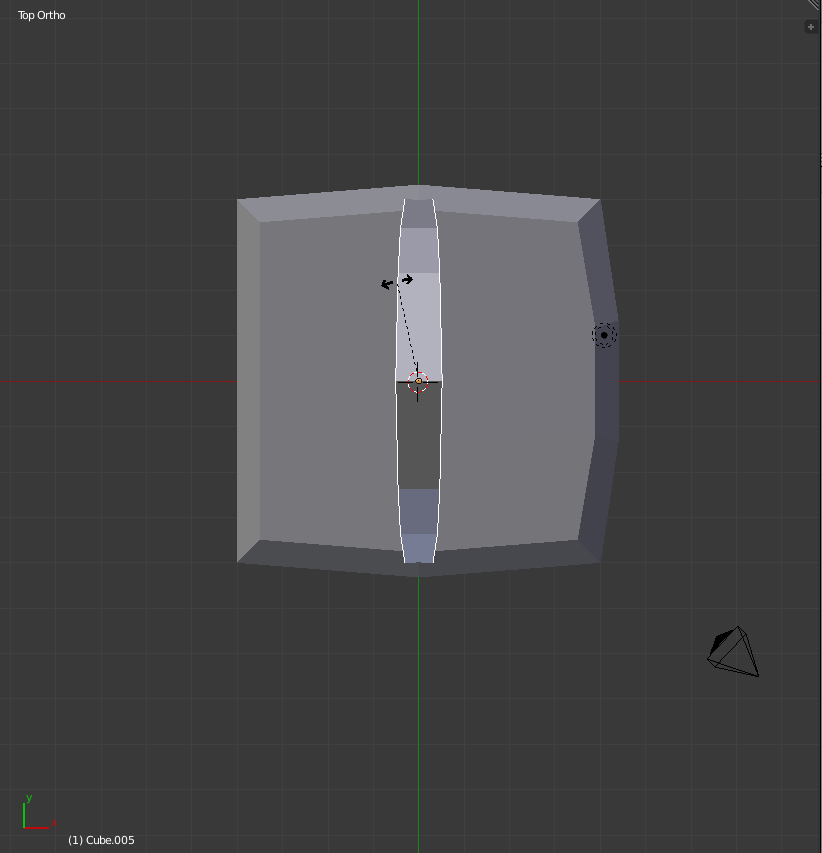
Task: Click the (1) Cube.005 object name text
Action: 101,840
